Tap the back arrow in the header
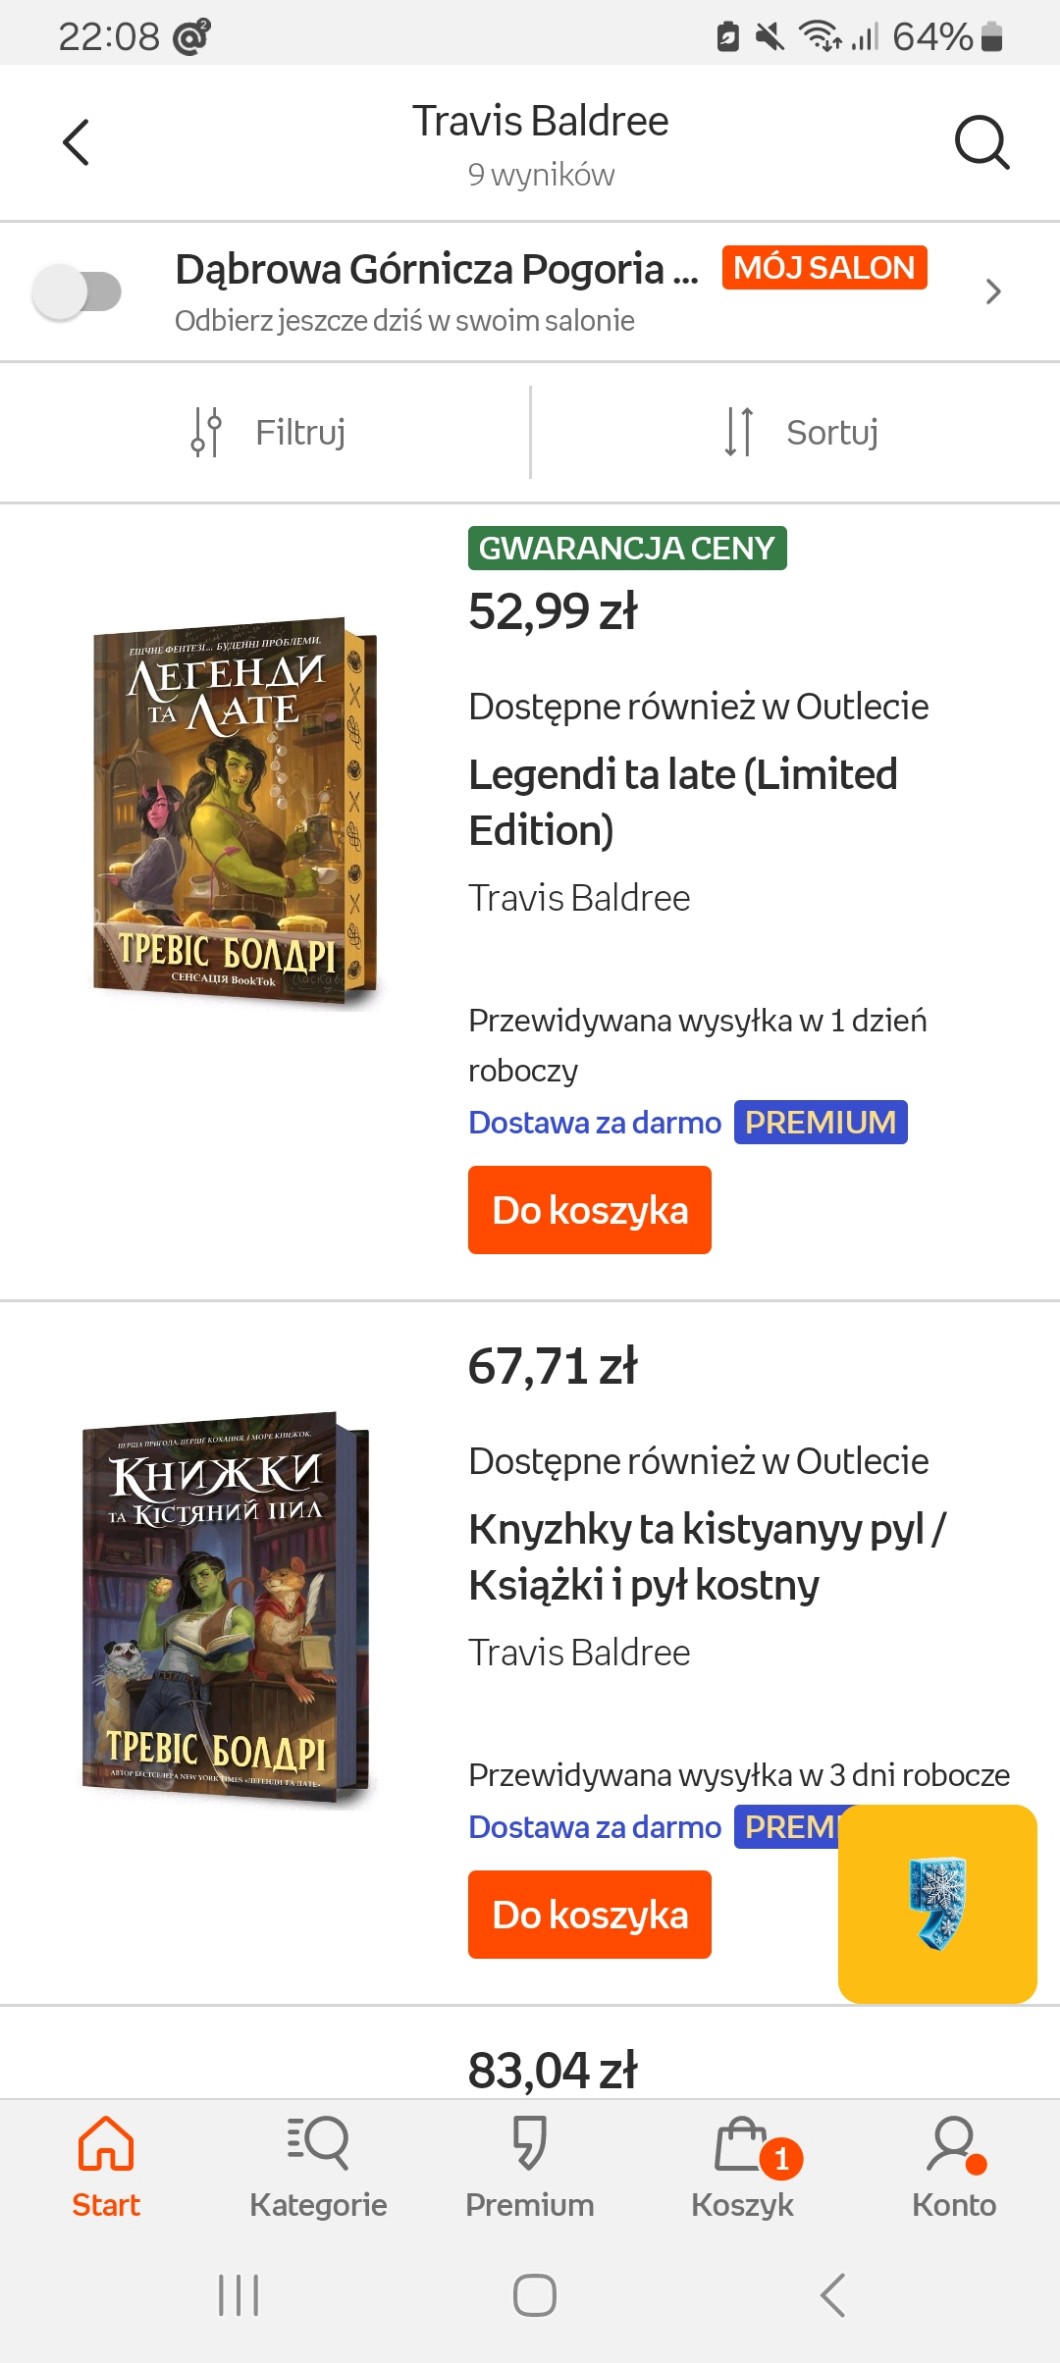 point(77,142)
